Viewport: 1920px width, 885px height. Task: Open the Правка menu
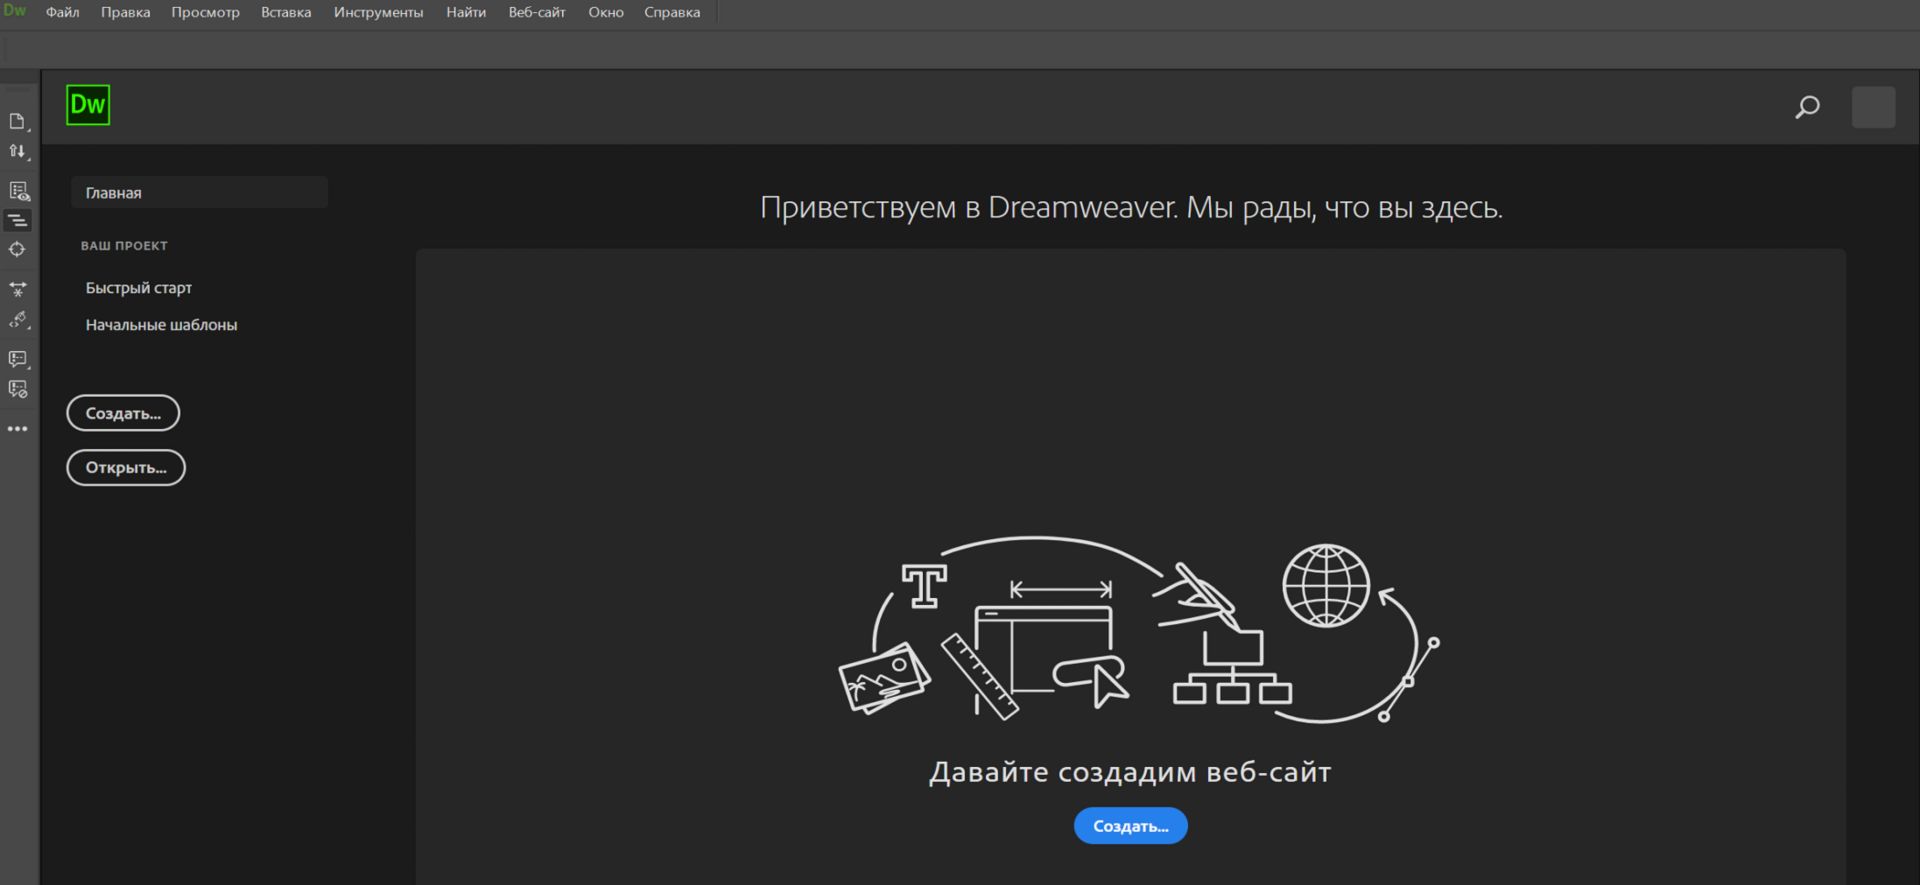pyautogui.click(x=125, y=12)
